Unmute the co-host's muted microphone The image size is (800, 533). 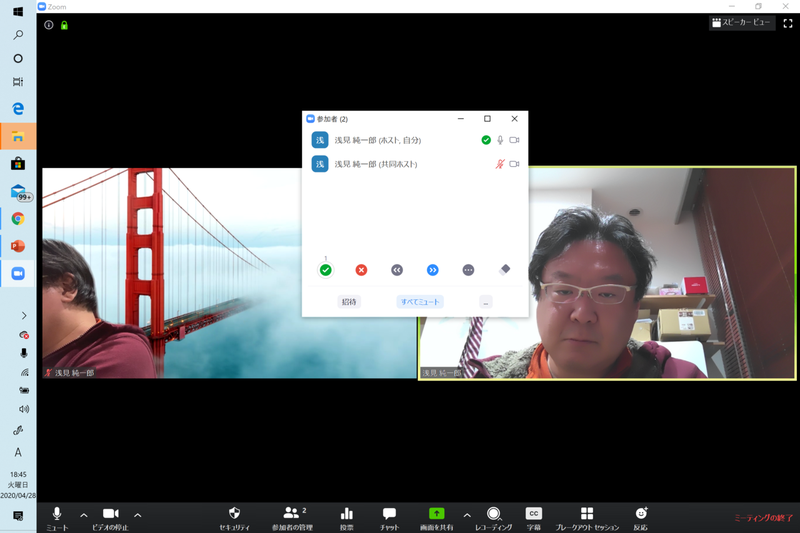[500, 164]
